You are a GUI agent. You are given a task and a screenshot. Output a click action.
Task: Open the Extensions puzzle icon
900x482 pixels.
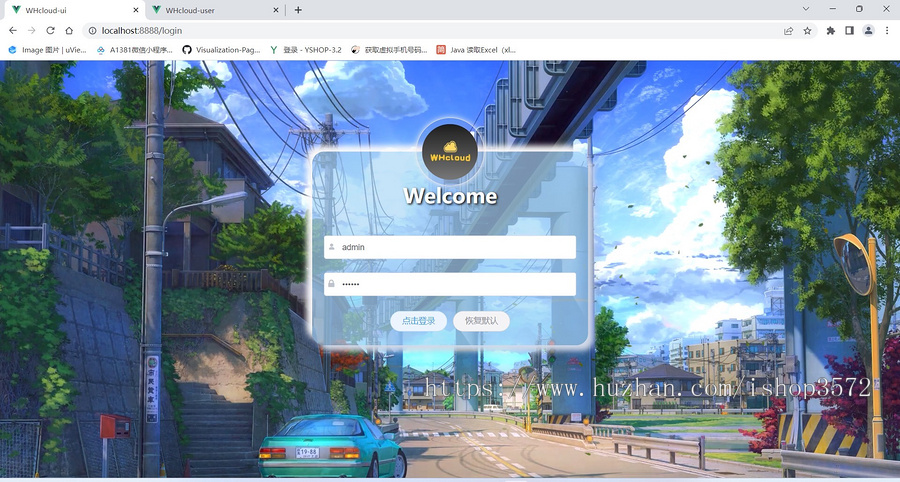pyautogui.click(x=831, y=30)
